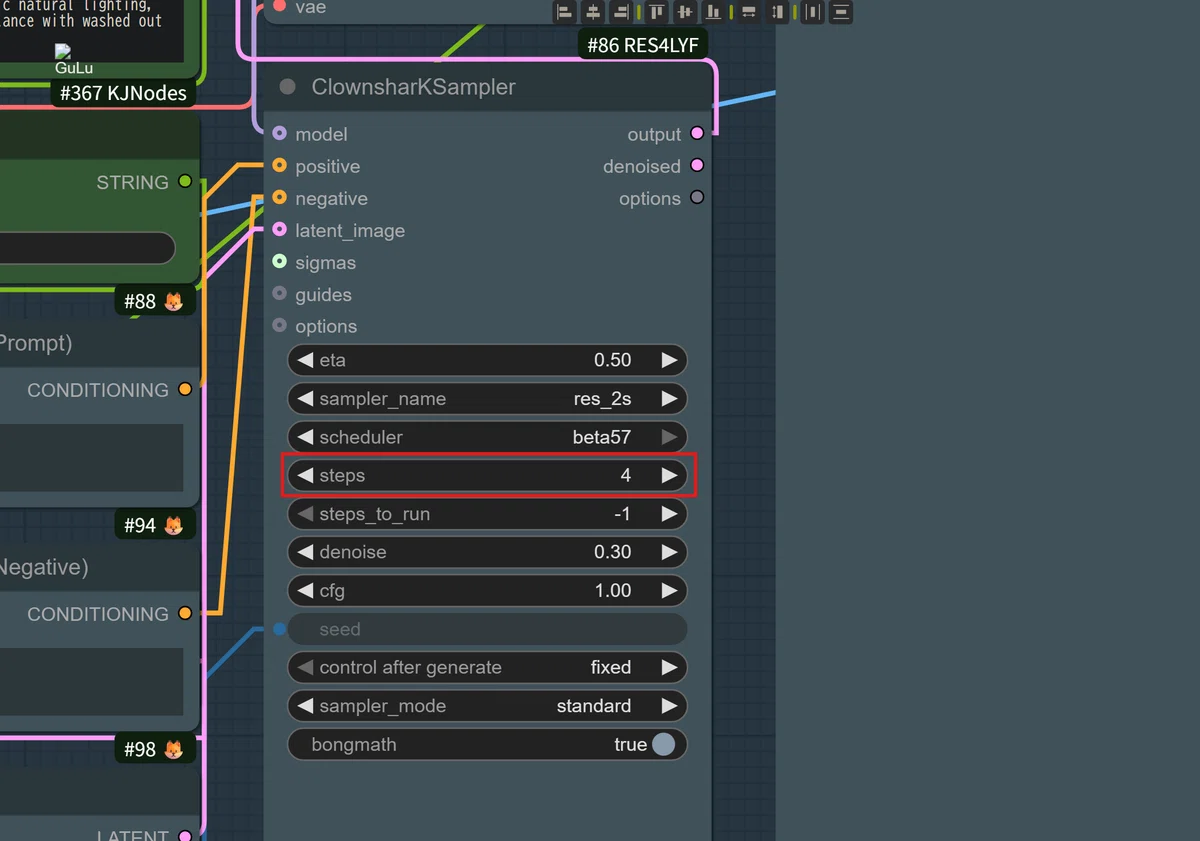
Task: Select next sampler_mode with right arrow
Action: 669,706
